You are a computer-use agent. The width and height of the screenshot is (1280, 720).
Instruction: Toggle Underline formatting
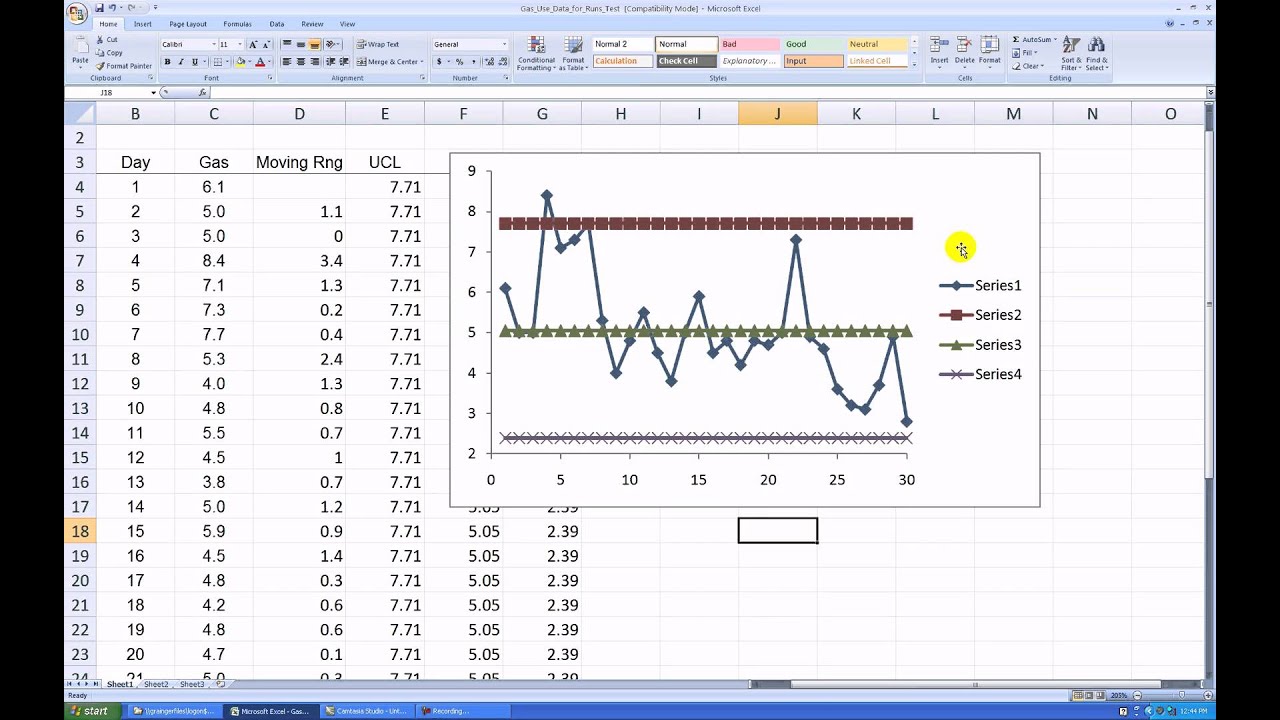194,62
